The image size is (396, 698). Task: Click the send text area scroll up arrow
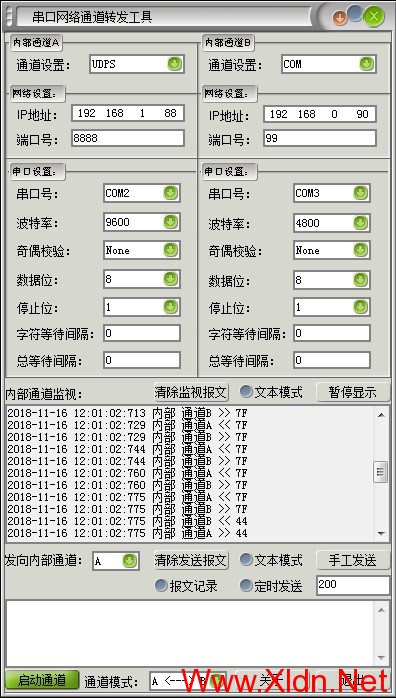coord(381,610)
